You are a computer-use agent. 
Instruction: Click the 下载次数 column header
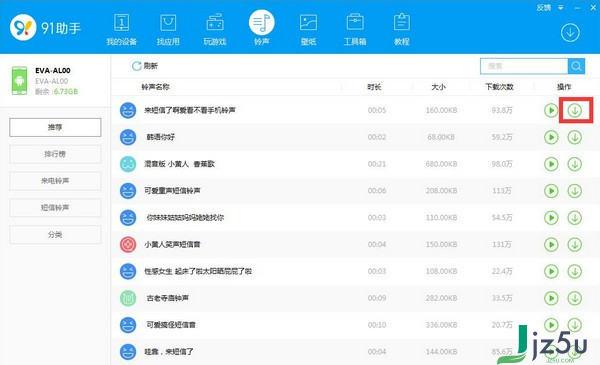499,87
